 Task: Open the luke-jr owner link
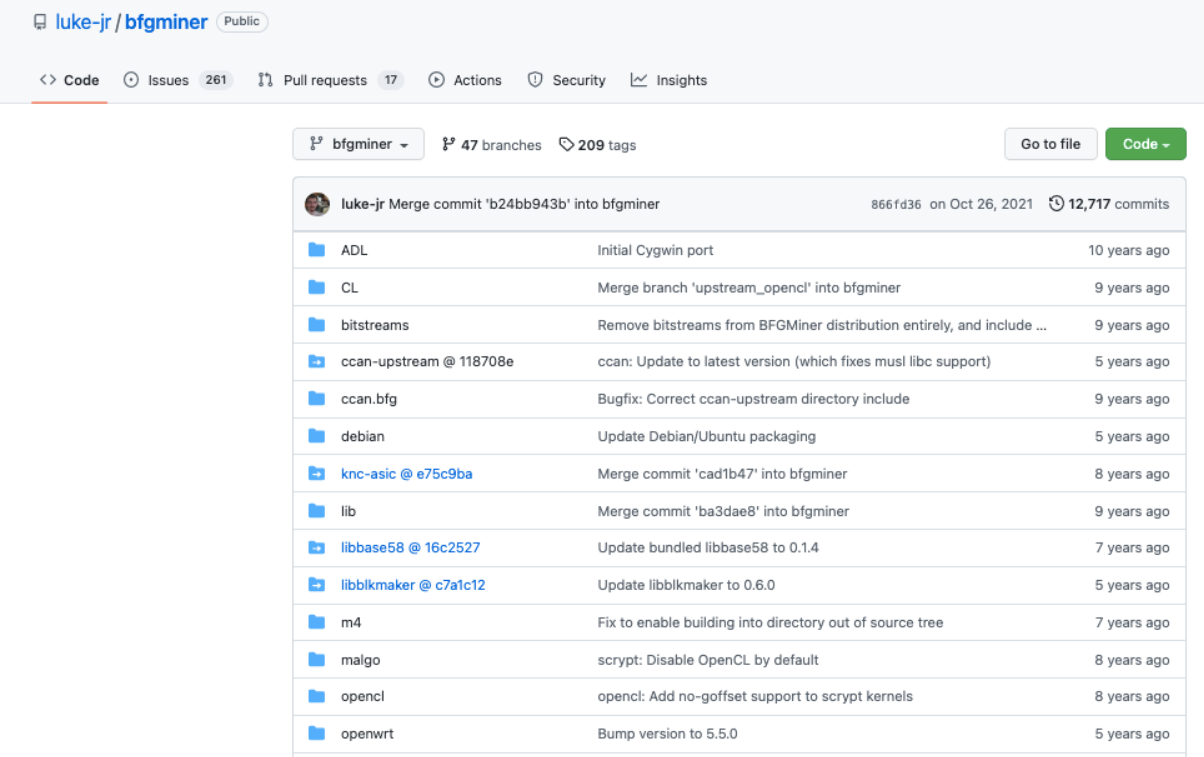coord(83,22)
